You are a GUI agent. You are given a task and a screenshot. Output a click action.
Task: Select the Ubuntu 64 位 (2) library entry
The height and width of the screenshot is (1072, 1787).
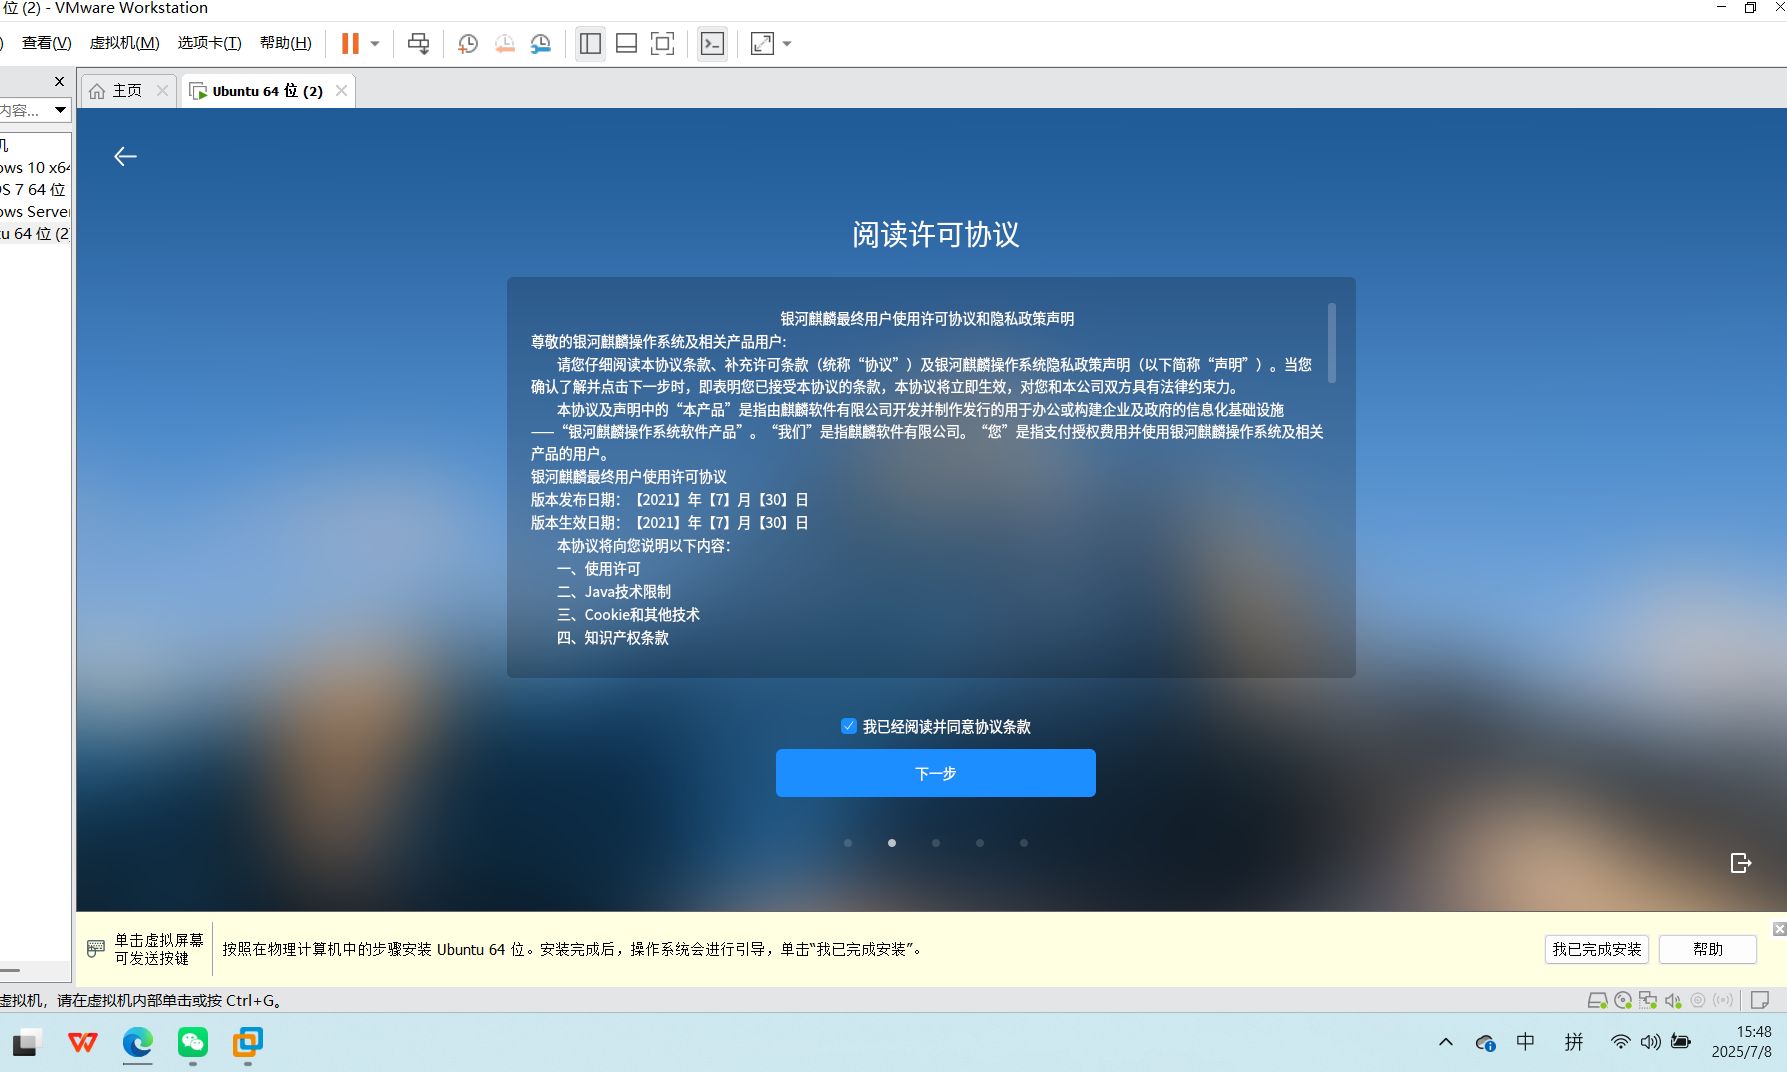click(35, 234)
